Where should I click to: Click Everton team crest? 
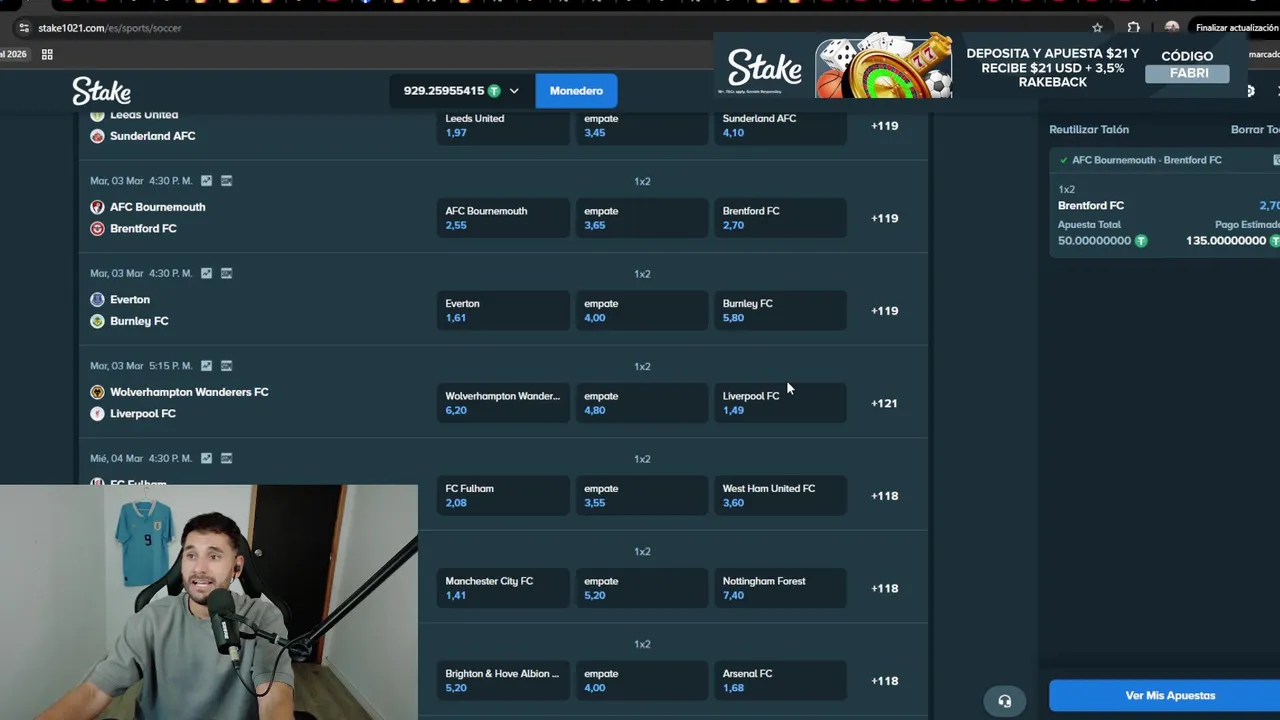(97, 299)
